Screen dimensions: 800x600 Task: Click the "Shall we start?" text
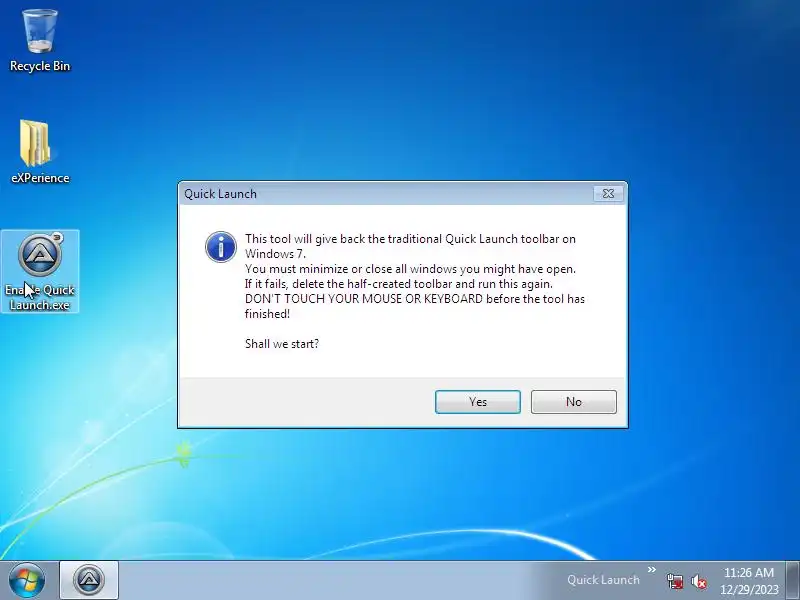[x=282, y=344]
